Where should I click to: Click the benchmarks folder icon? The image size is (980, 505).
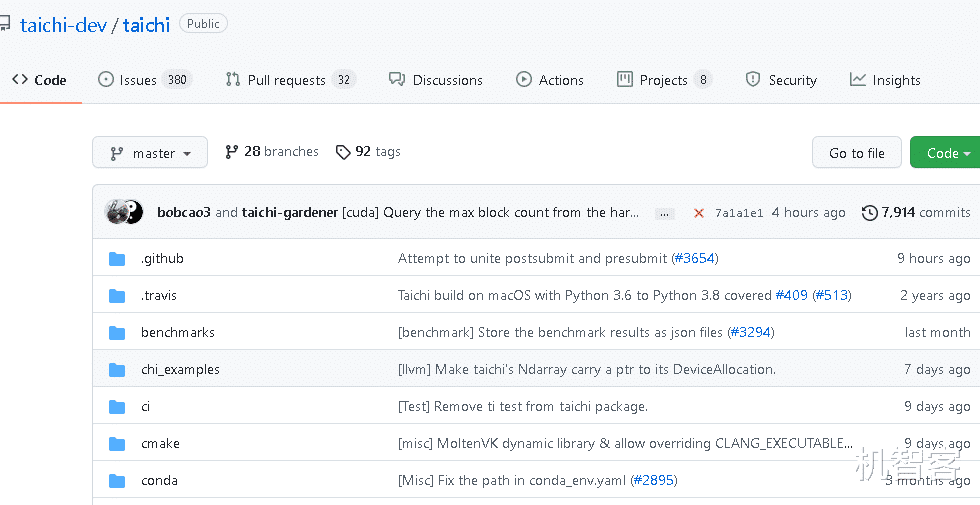tap(117, 333)
